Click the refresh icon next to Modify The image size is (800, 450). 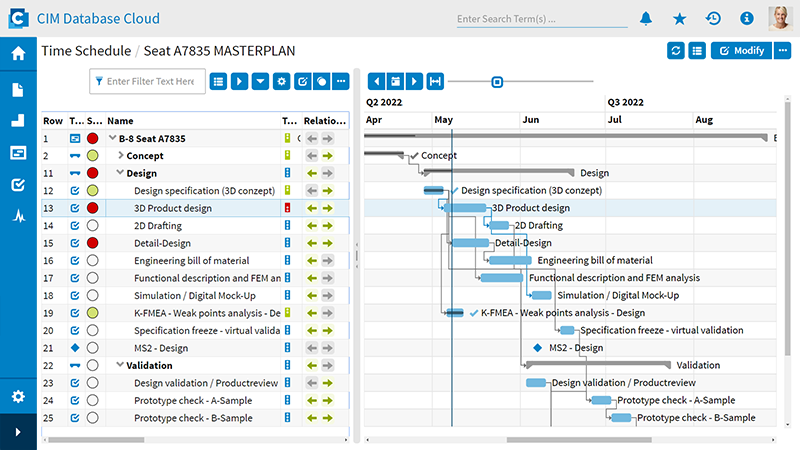tap(676, 51)
